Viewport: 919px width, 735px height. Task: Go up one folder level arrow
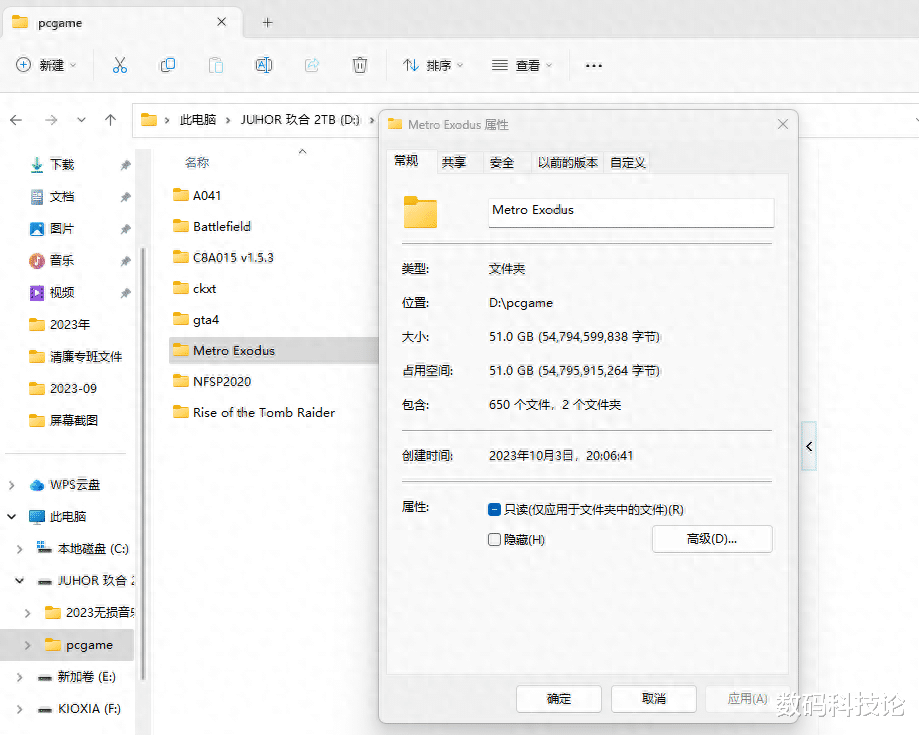click(110, 120)
